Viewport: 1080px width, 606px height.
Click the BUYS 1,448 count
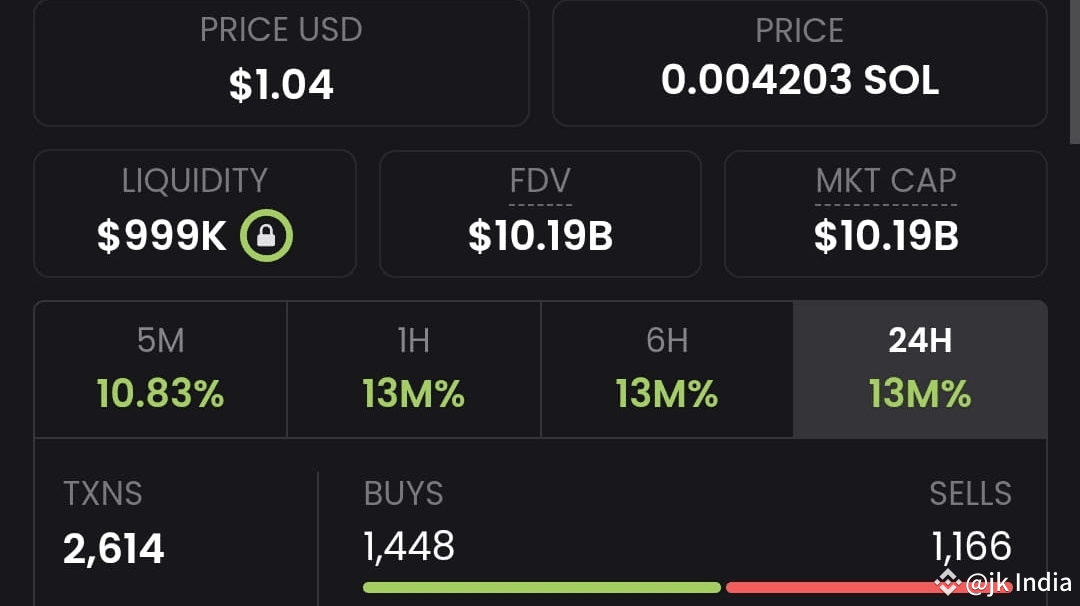pyautogui.click(x=409, y=547)
